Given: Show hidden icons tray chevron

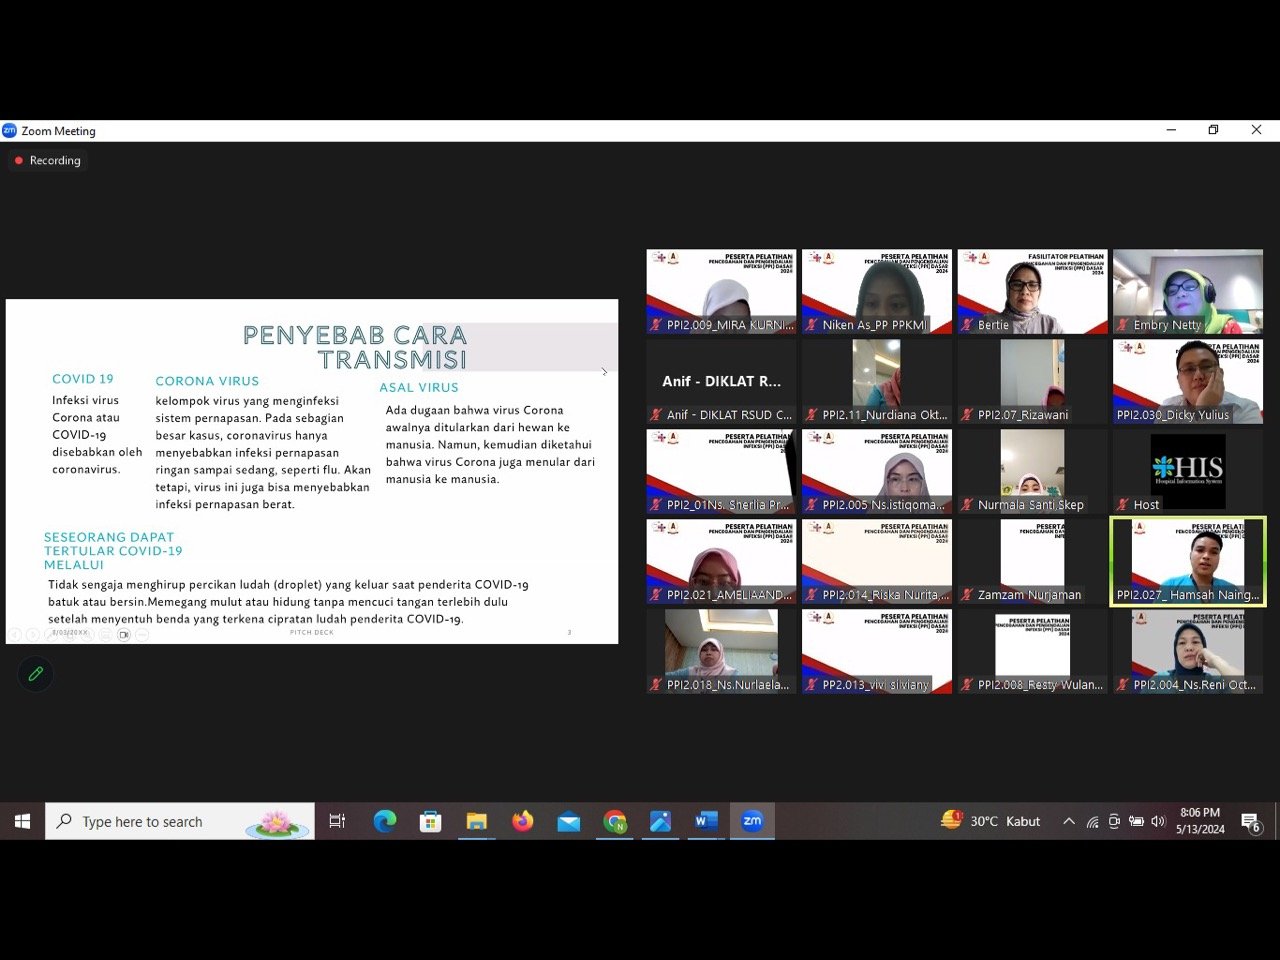Looking at the screenshot, I should [x=1068, y=821].
